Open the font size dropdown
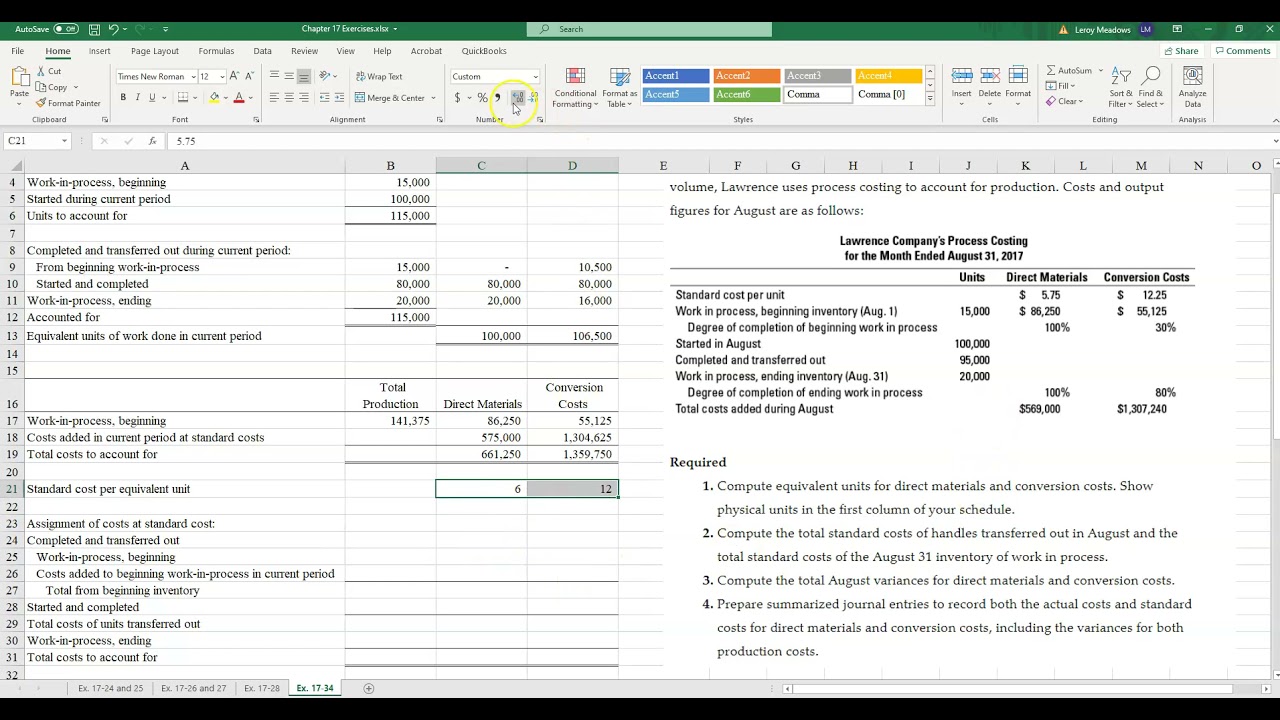Screen dimensions: 1280x720 [x=221, y=77]
